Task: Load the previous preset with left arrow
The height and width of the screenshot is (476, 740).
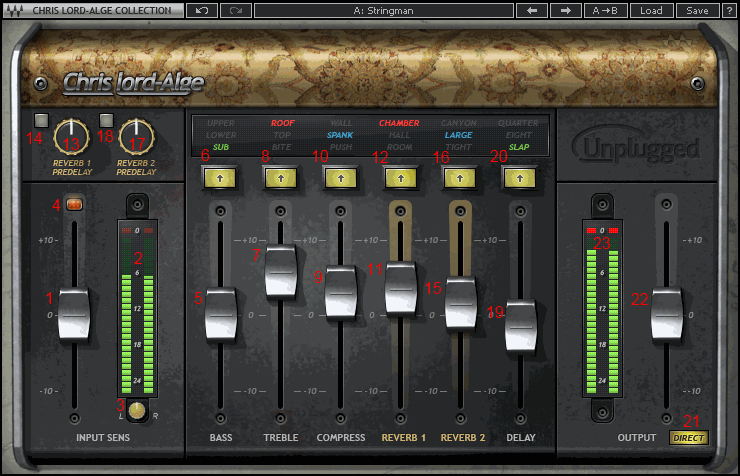Action: point(531,10)
